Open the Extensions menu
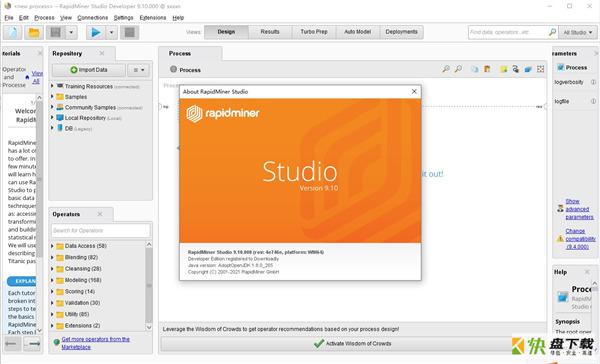This screenshot has width=600, height=364. point(153,18)
